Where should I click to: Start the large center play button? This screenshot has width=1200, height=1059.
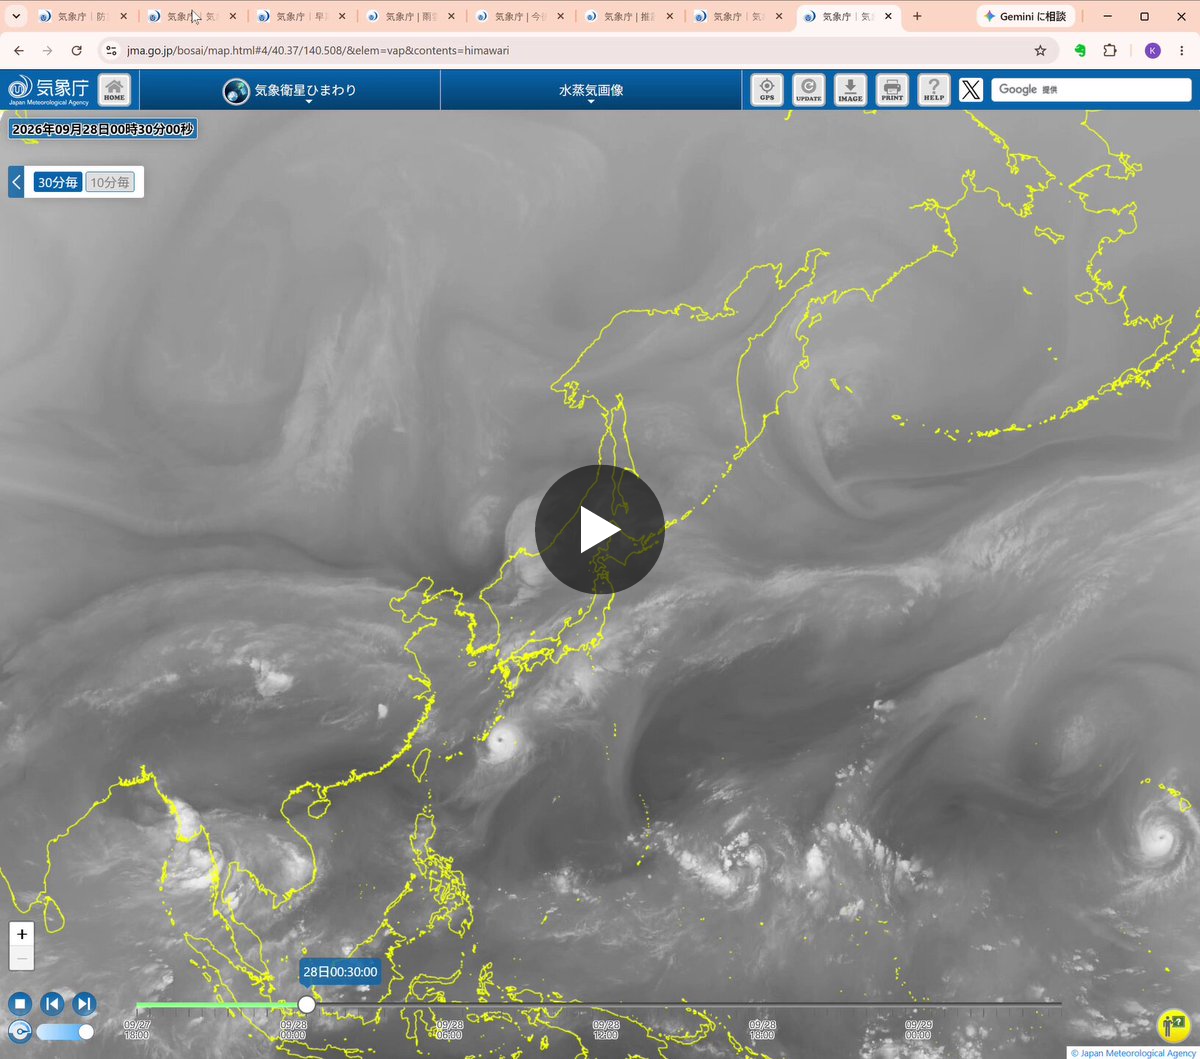tap(600, 530)
